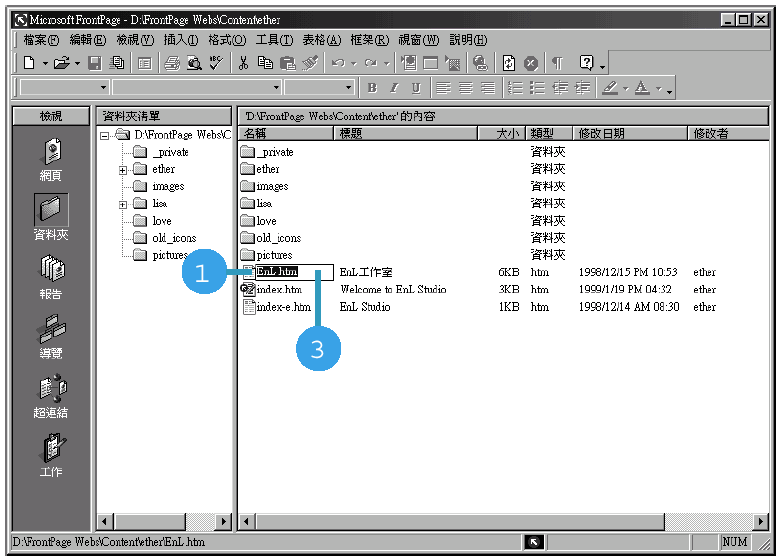Viewport: 782px width, 560px height.
Task: Cut with the scissors icon
Action: (x=243, y=63)
